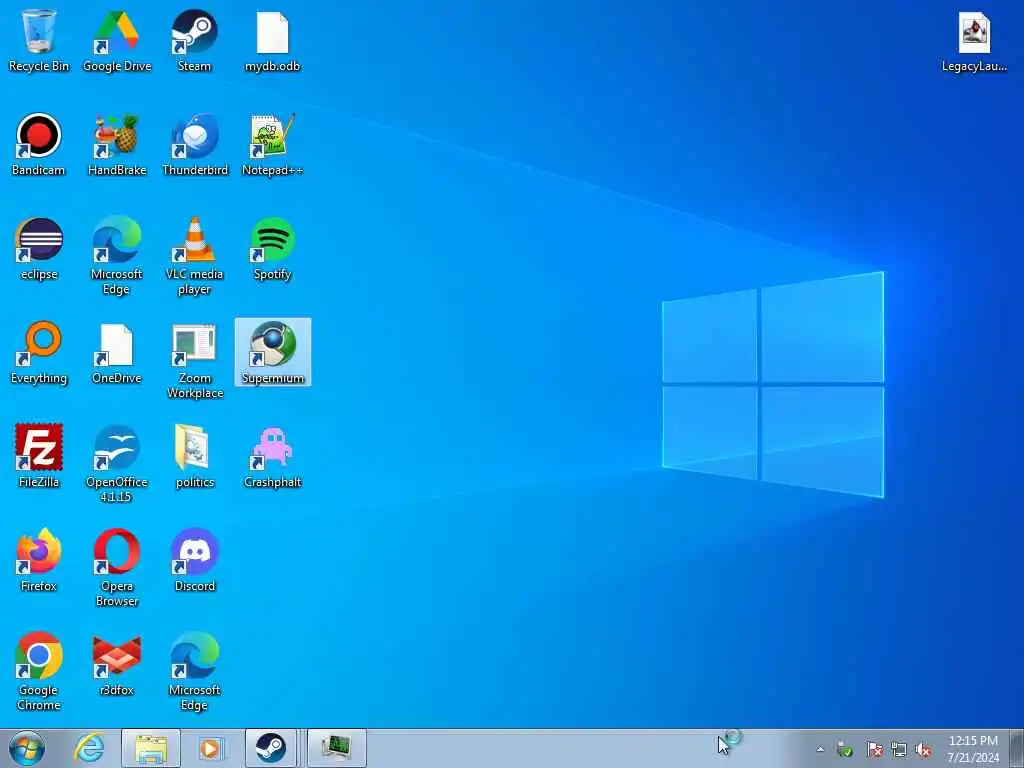Select the Discord shortcut

click(x=195, y=560)
